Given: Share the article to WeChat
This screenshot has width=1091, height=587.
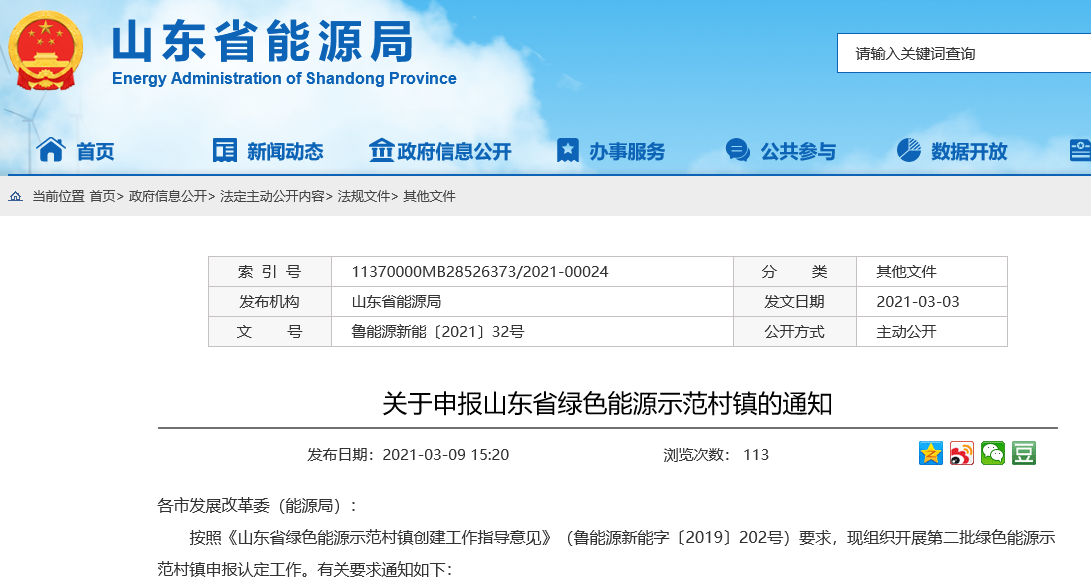Looking at the screenshot, I should pos(991,454).
